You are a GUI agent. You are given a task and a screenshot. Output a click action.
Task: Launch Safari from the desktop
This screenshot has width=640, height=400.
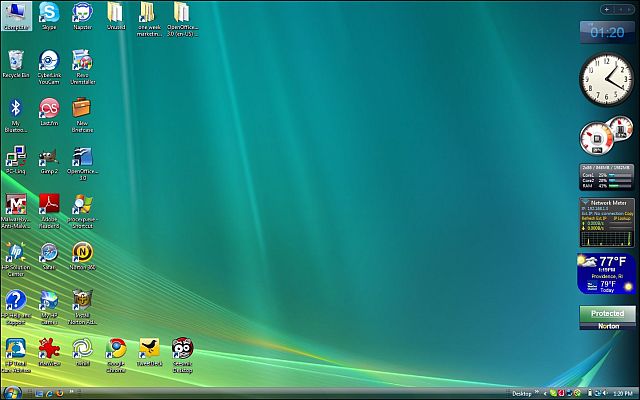tap(49, 256)
